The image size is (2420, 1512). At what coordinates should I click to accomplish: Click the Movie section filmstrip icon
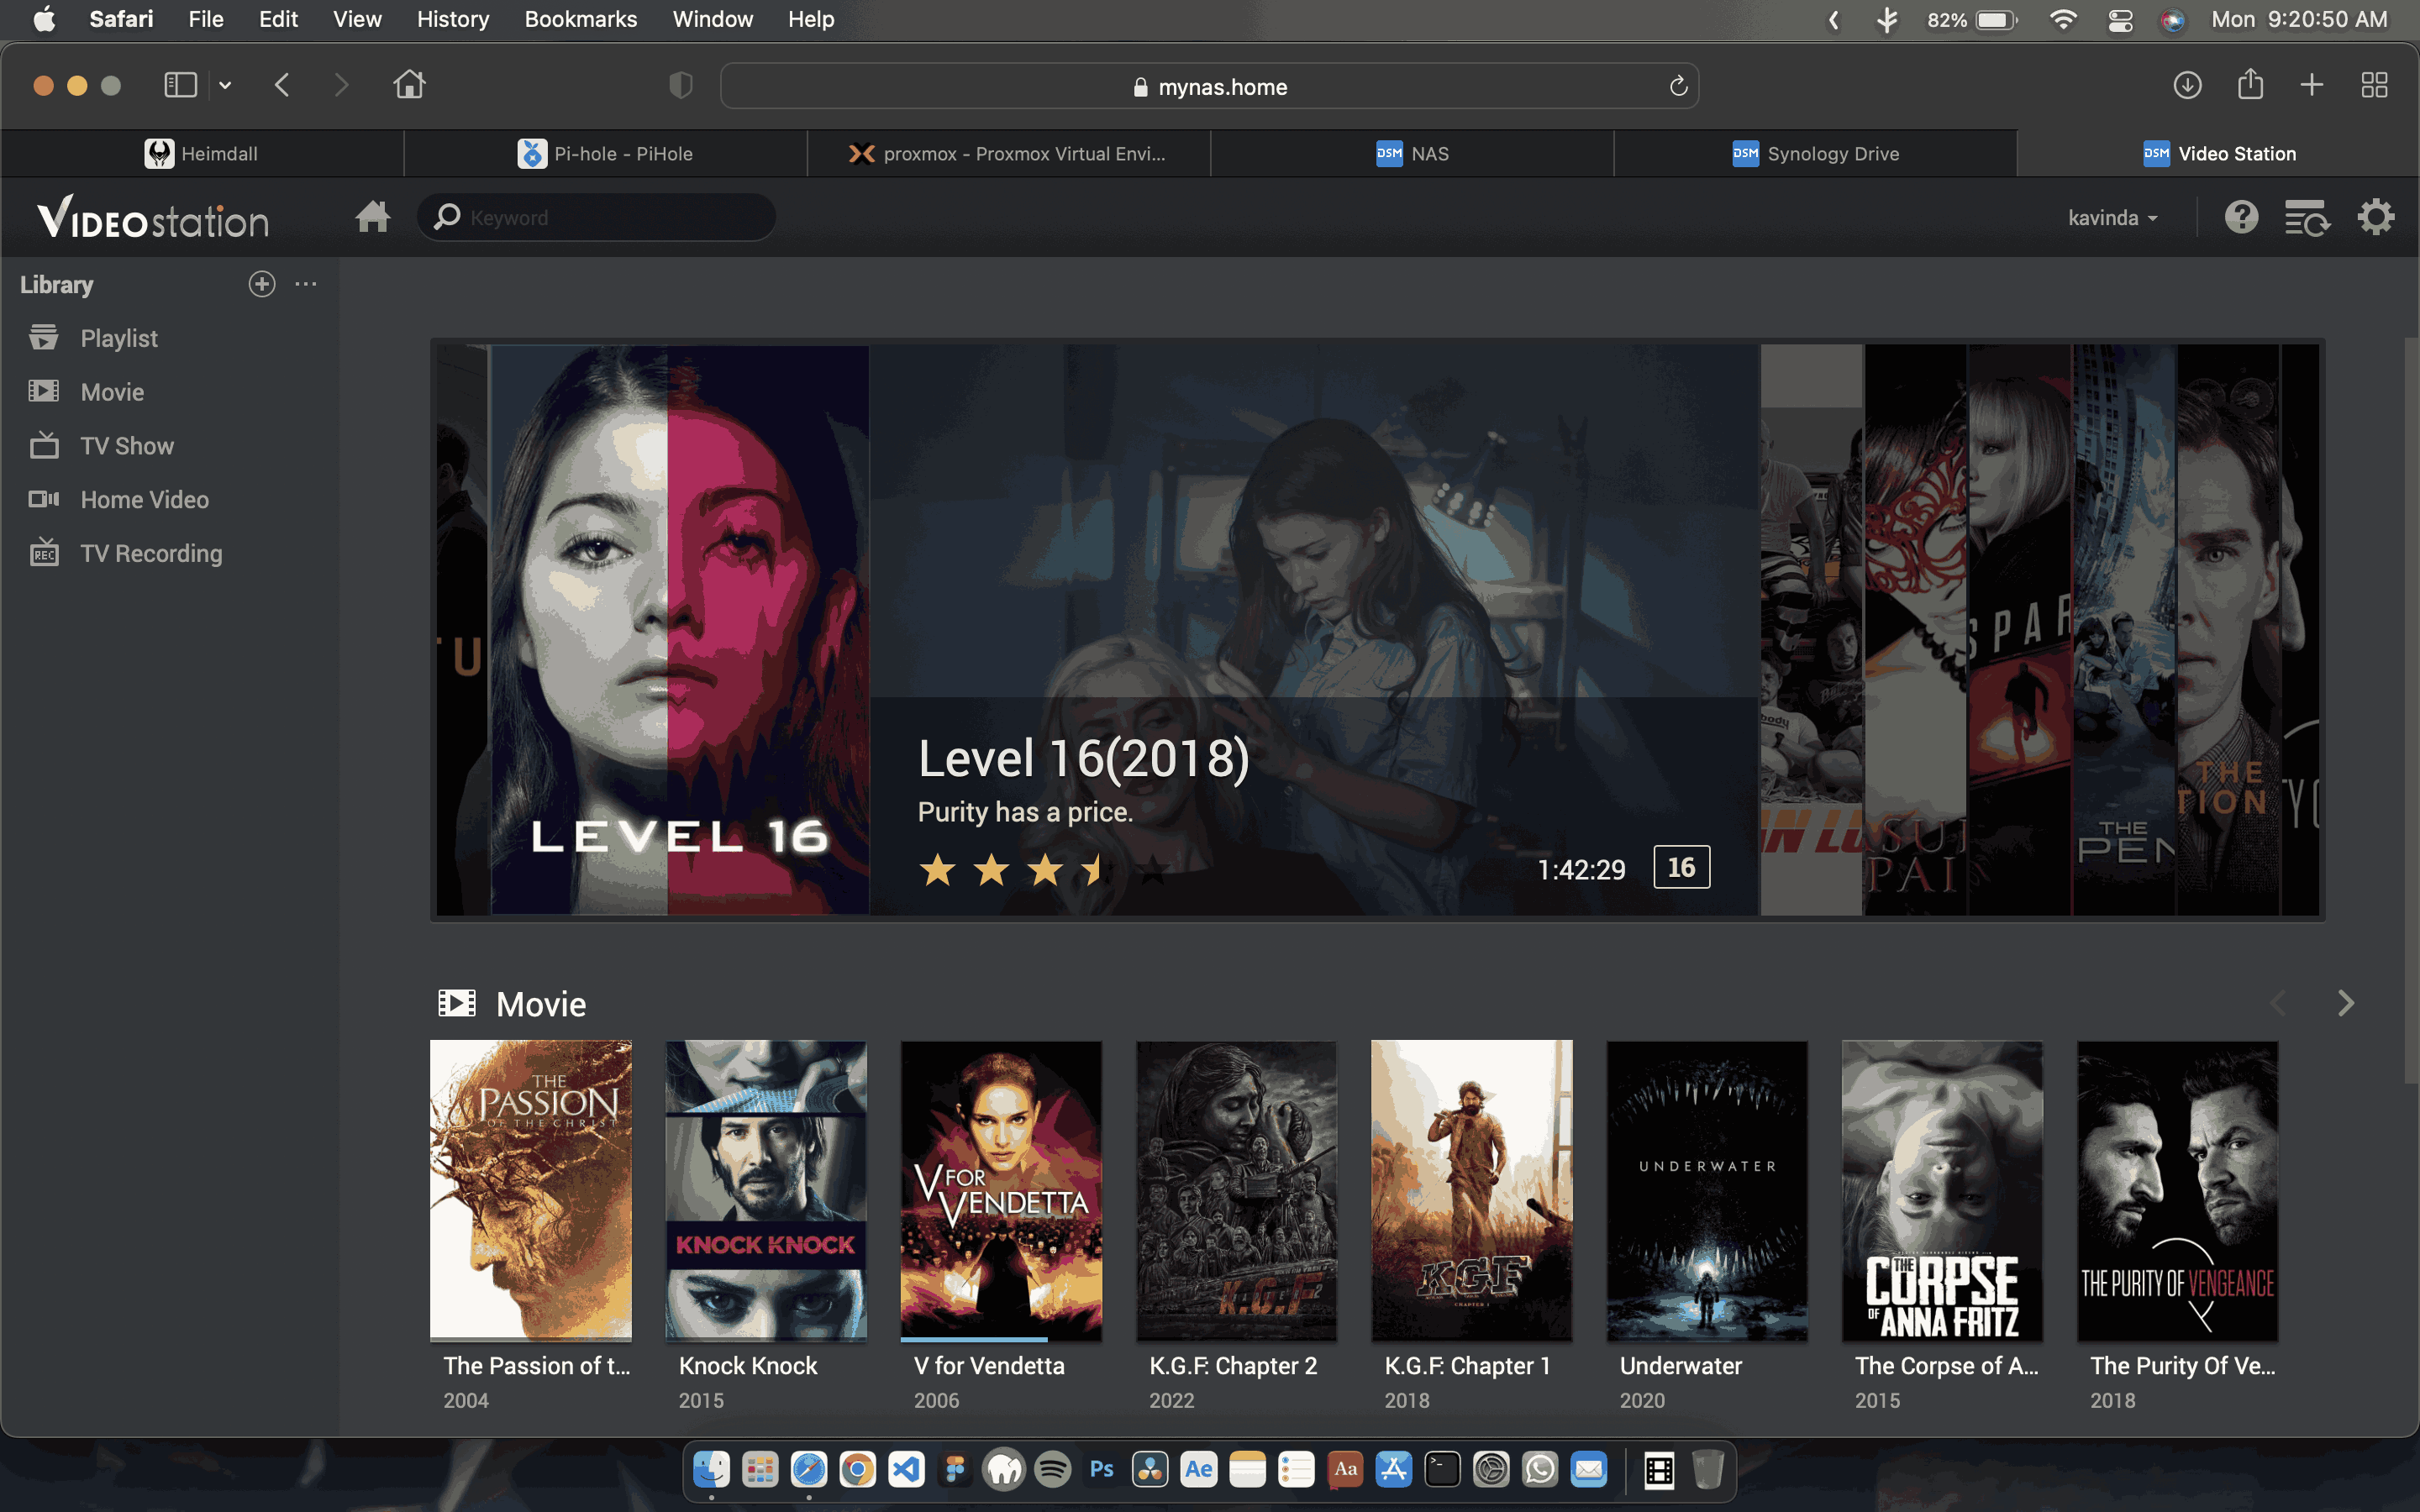pos(457,1003)
